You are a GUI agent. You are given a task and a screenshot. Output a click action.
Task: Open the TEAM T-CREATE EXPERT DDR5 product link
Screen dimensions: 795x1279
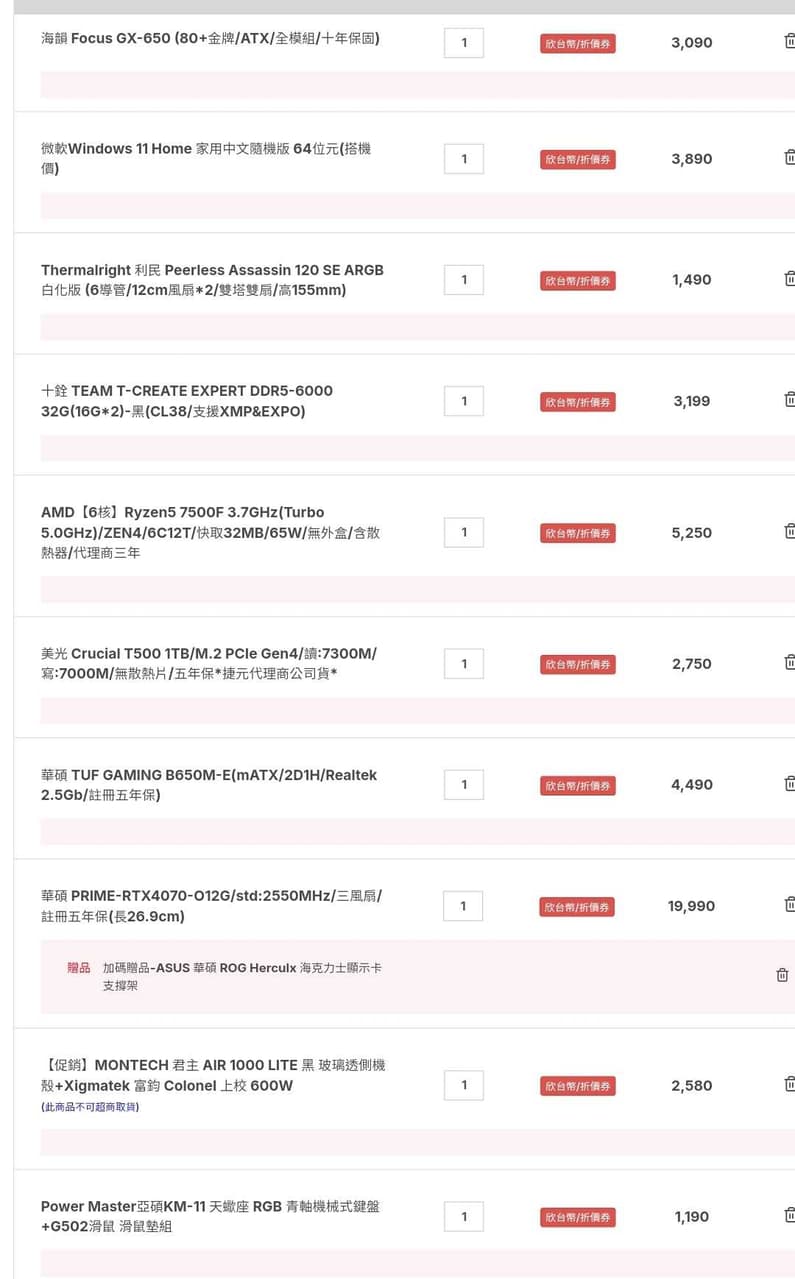pos(187,401)
